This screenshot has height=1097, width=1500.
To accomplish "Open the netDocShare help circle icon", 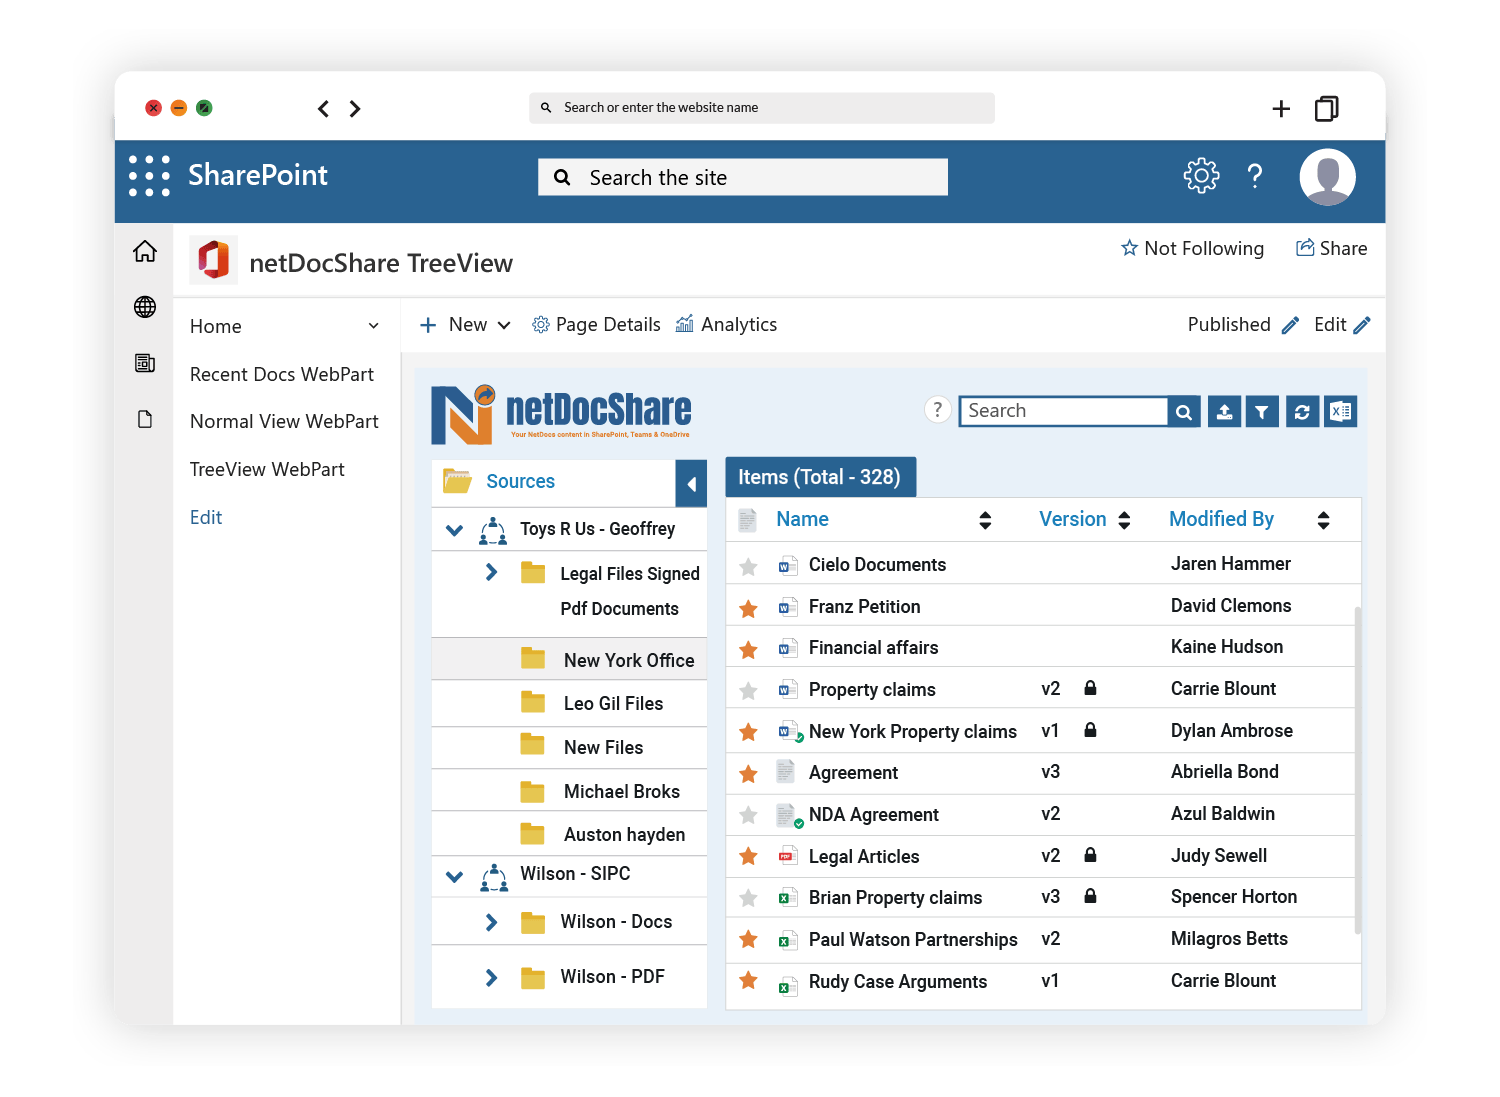I will pos(937,409).
